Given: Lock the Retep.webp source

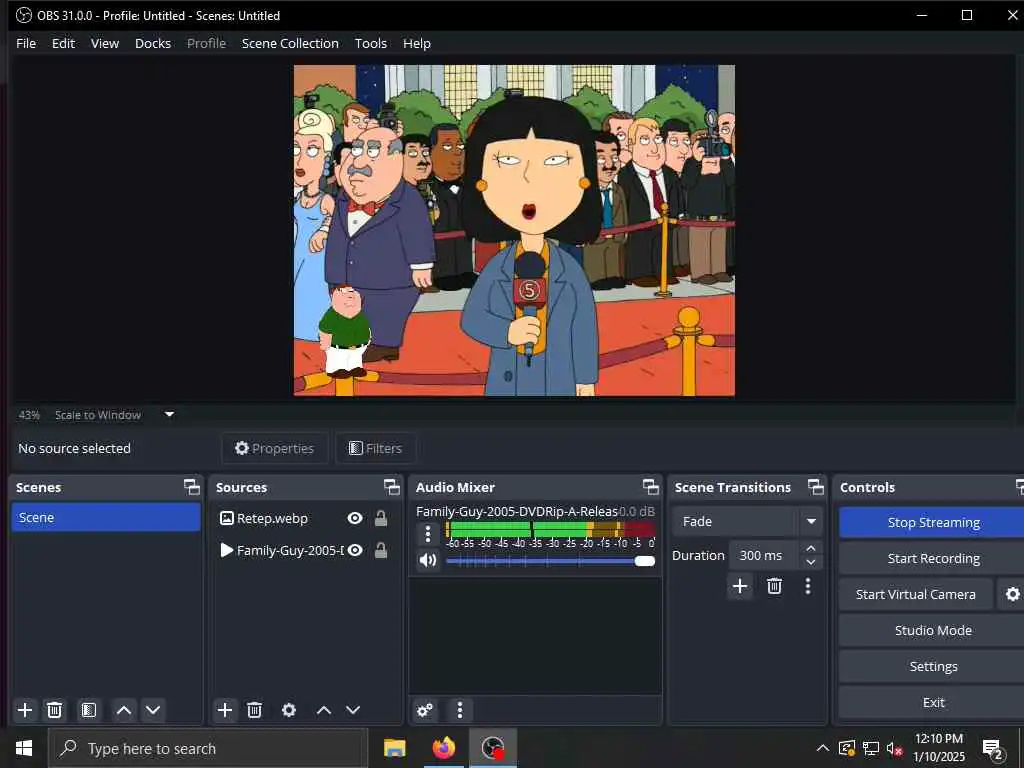Looking at the screenshot, I should click(x=381, y=518).
